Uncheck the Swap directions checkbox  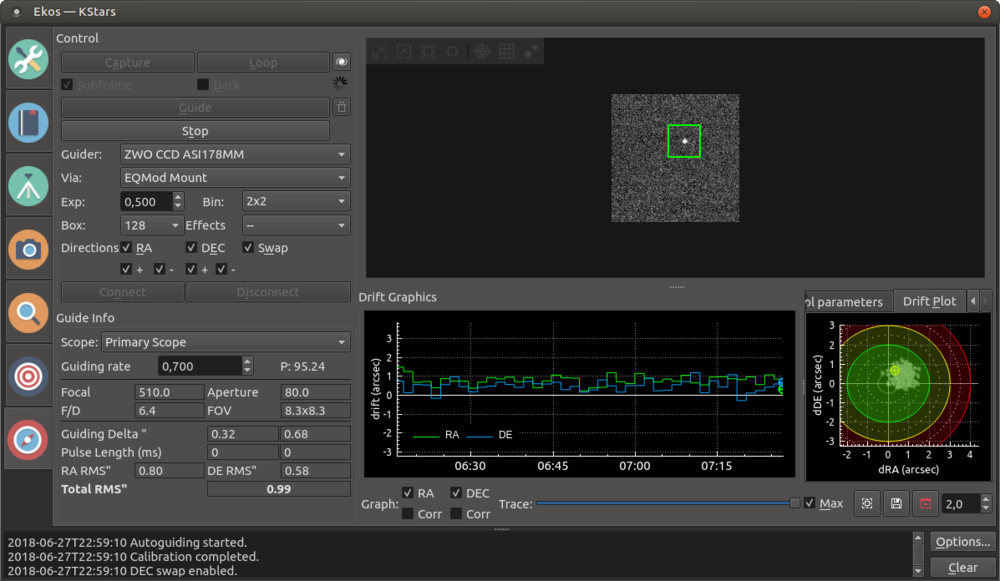coord(248,248)
